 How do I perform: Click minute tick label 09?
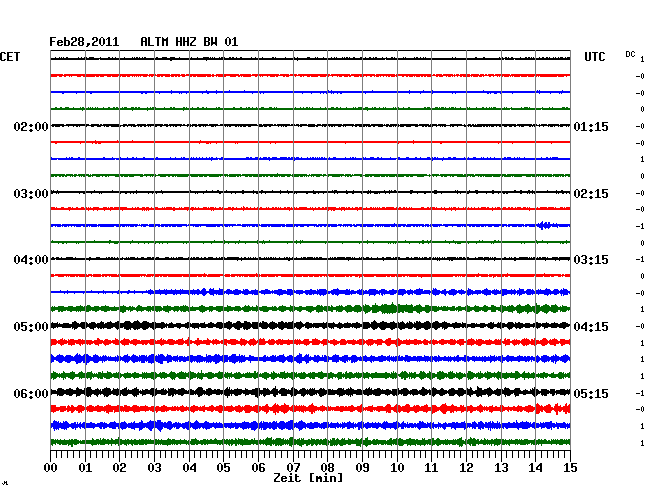point(362,467)
